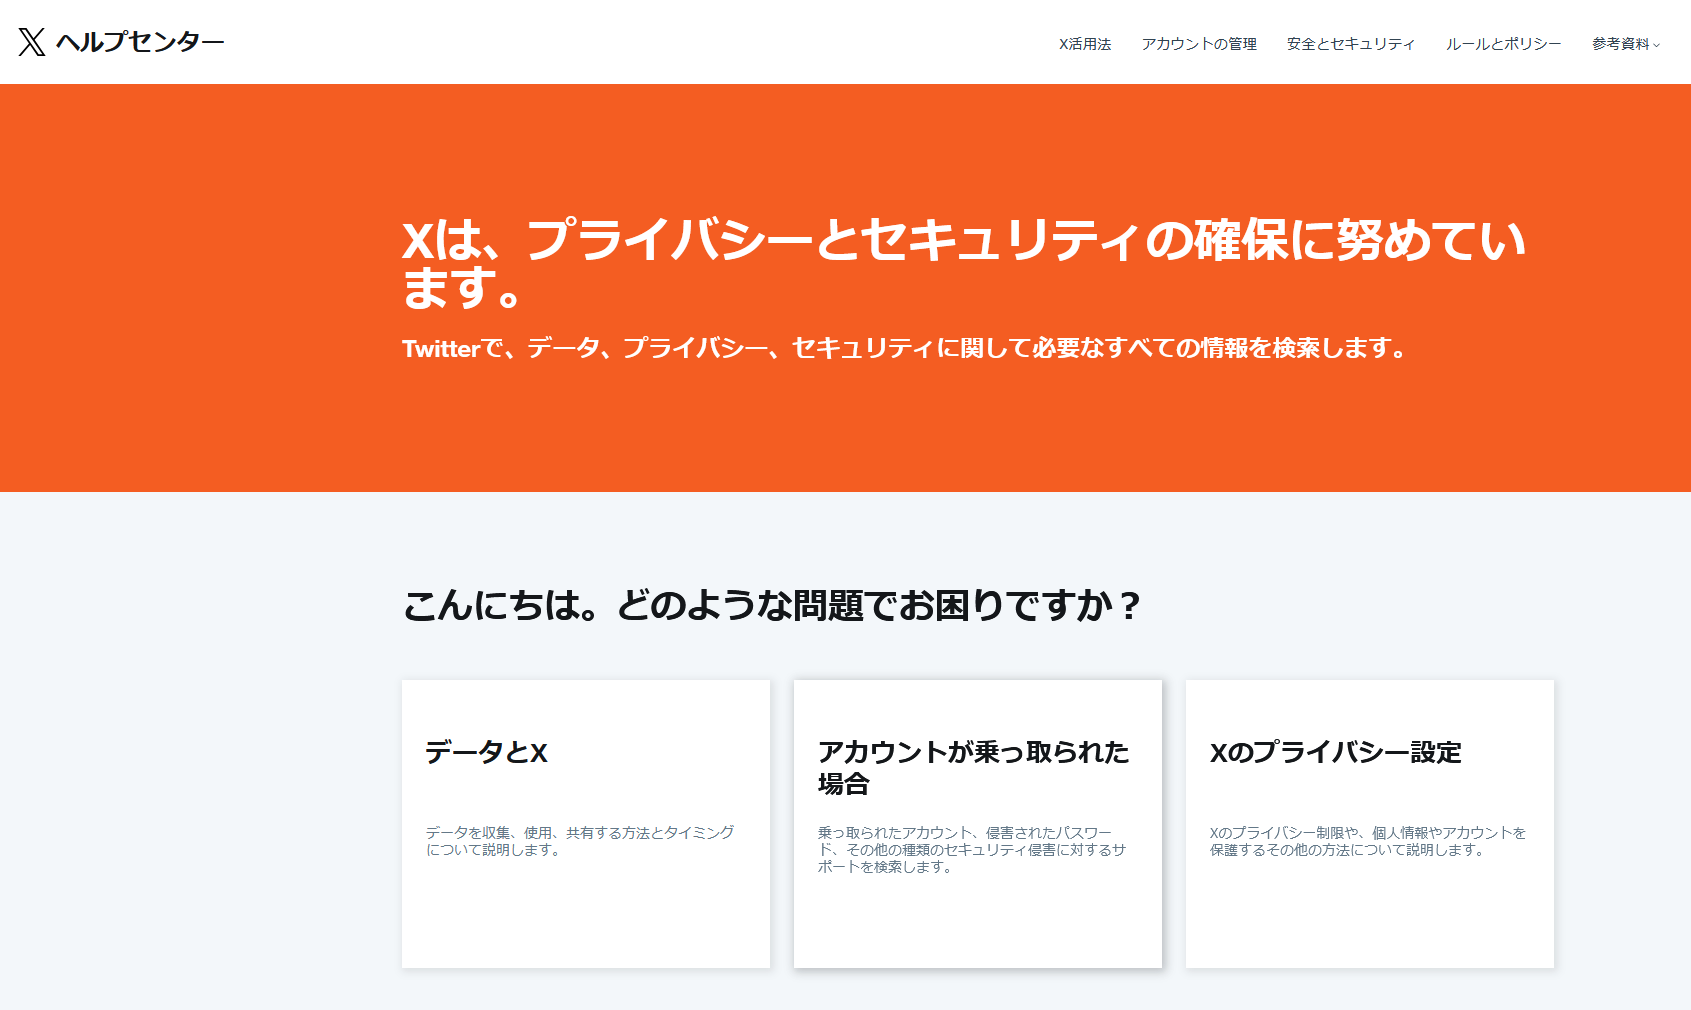This screenshot has height=1010, width=1691.
Task: Open the Xのプライバシー設定 card
Action: tap(1370, 824)
